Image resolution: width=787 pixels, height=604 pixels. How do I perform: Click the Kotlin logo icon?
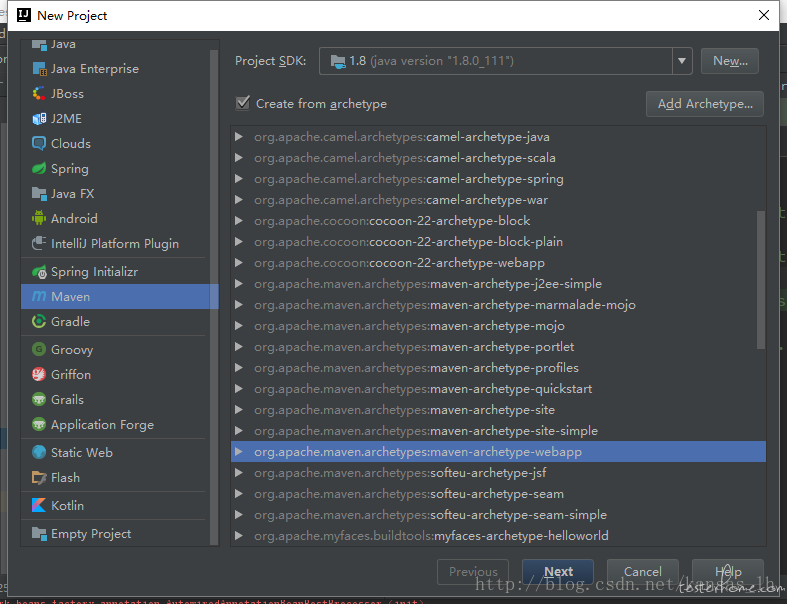39,505
